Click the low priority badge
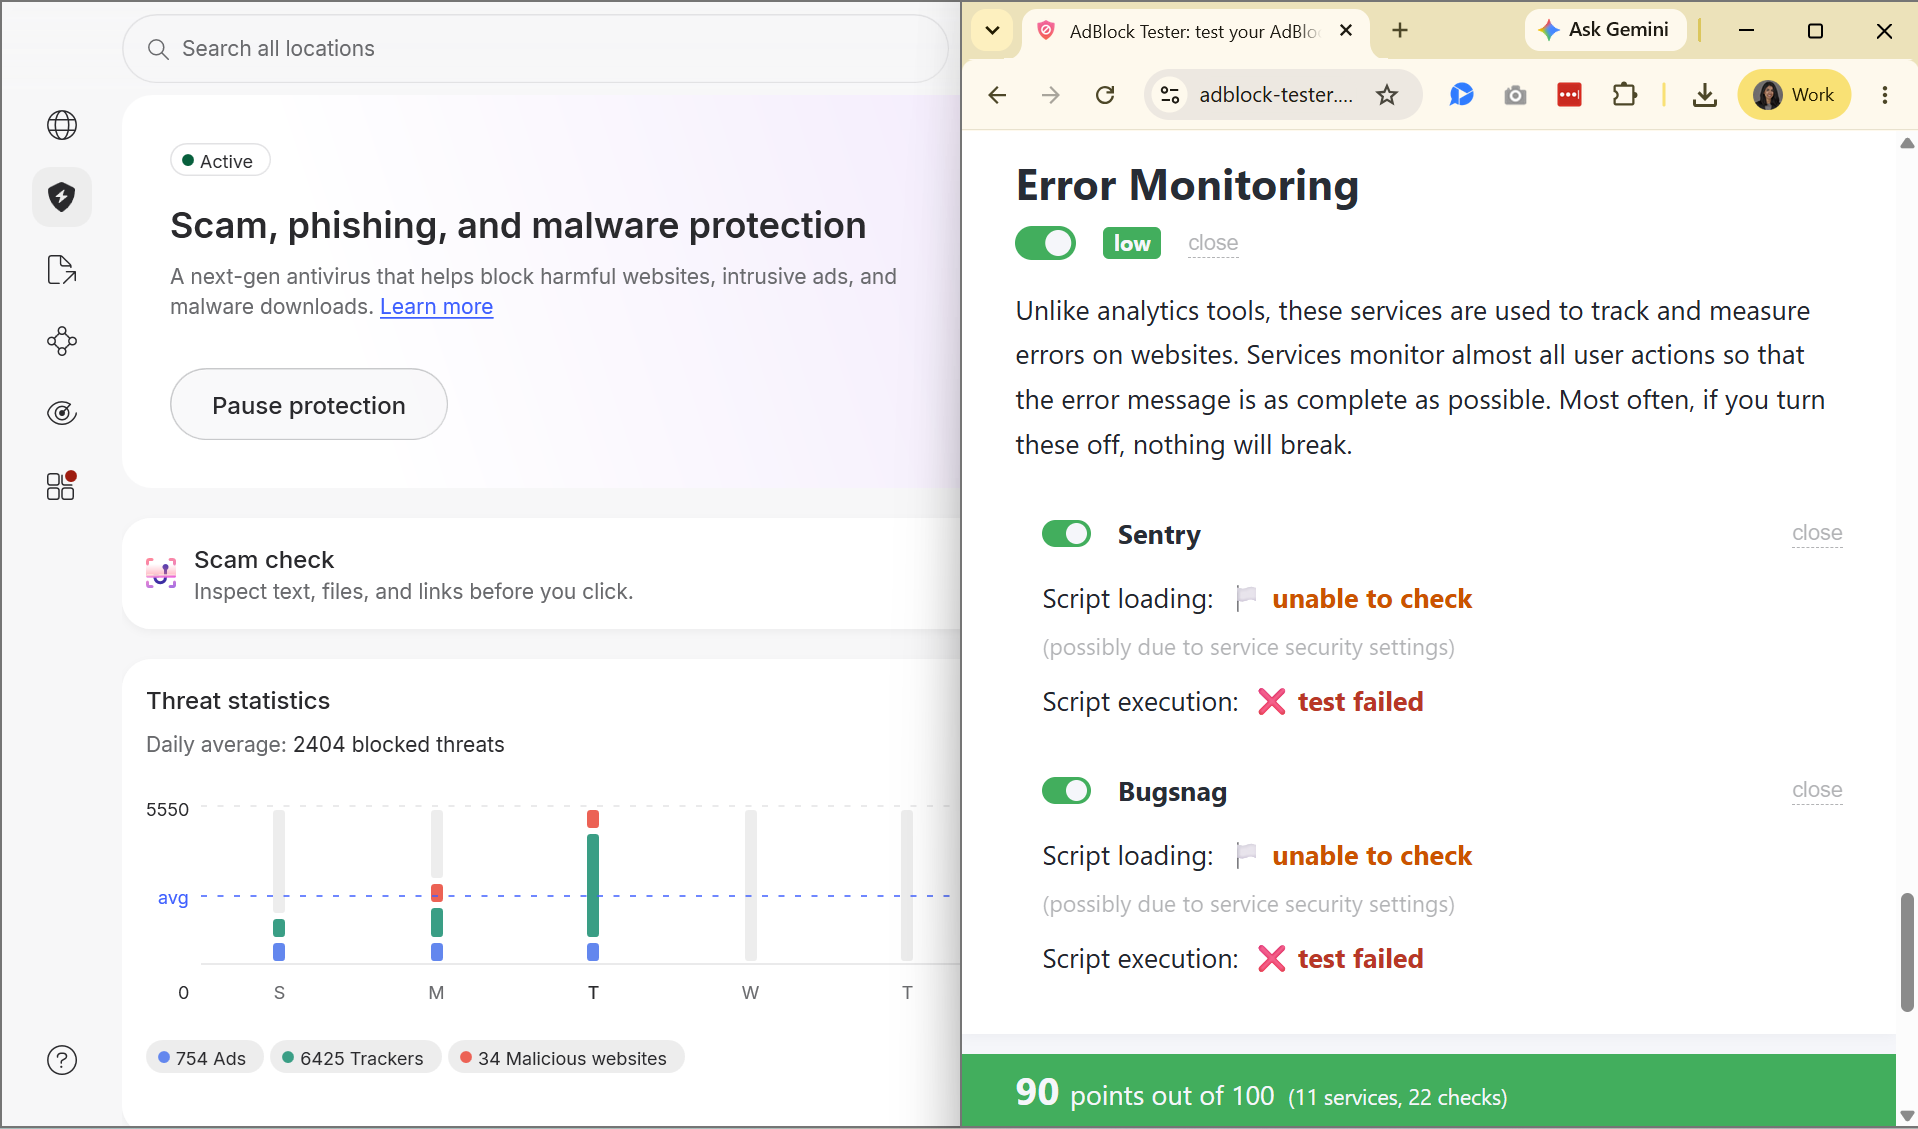 click(x=1132, y=243)
